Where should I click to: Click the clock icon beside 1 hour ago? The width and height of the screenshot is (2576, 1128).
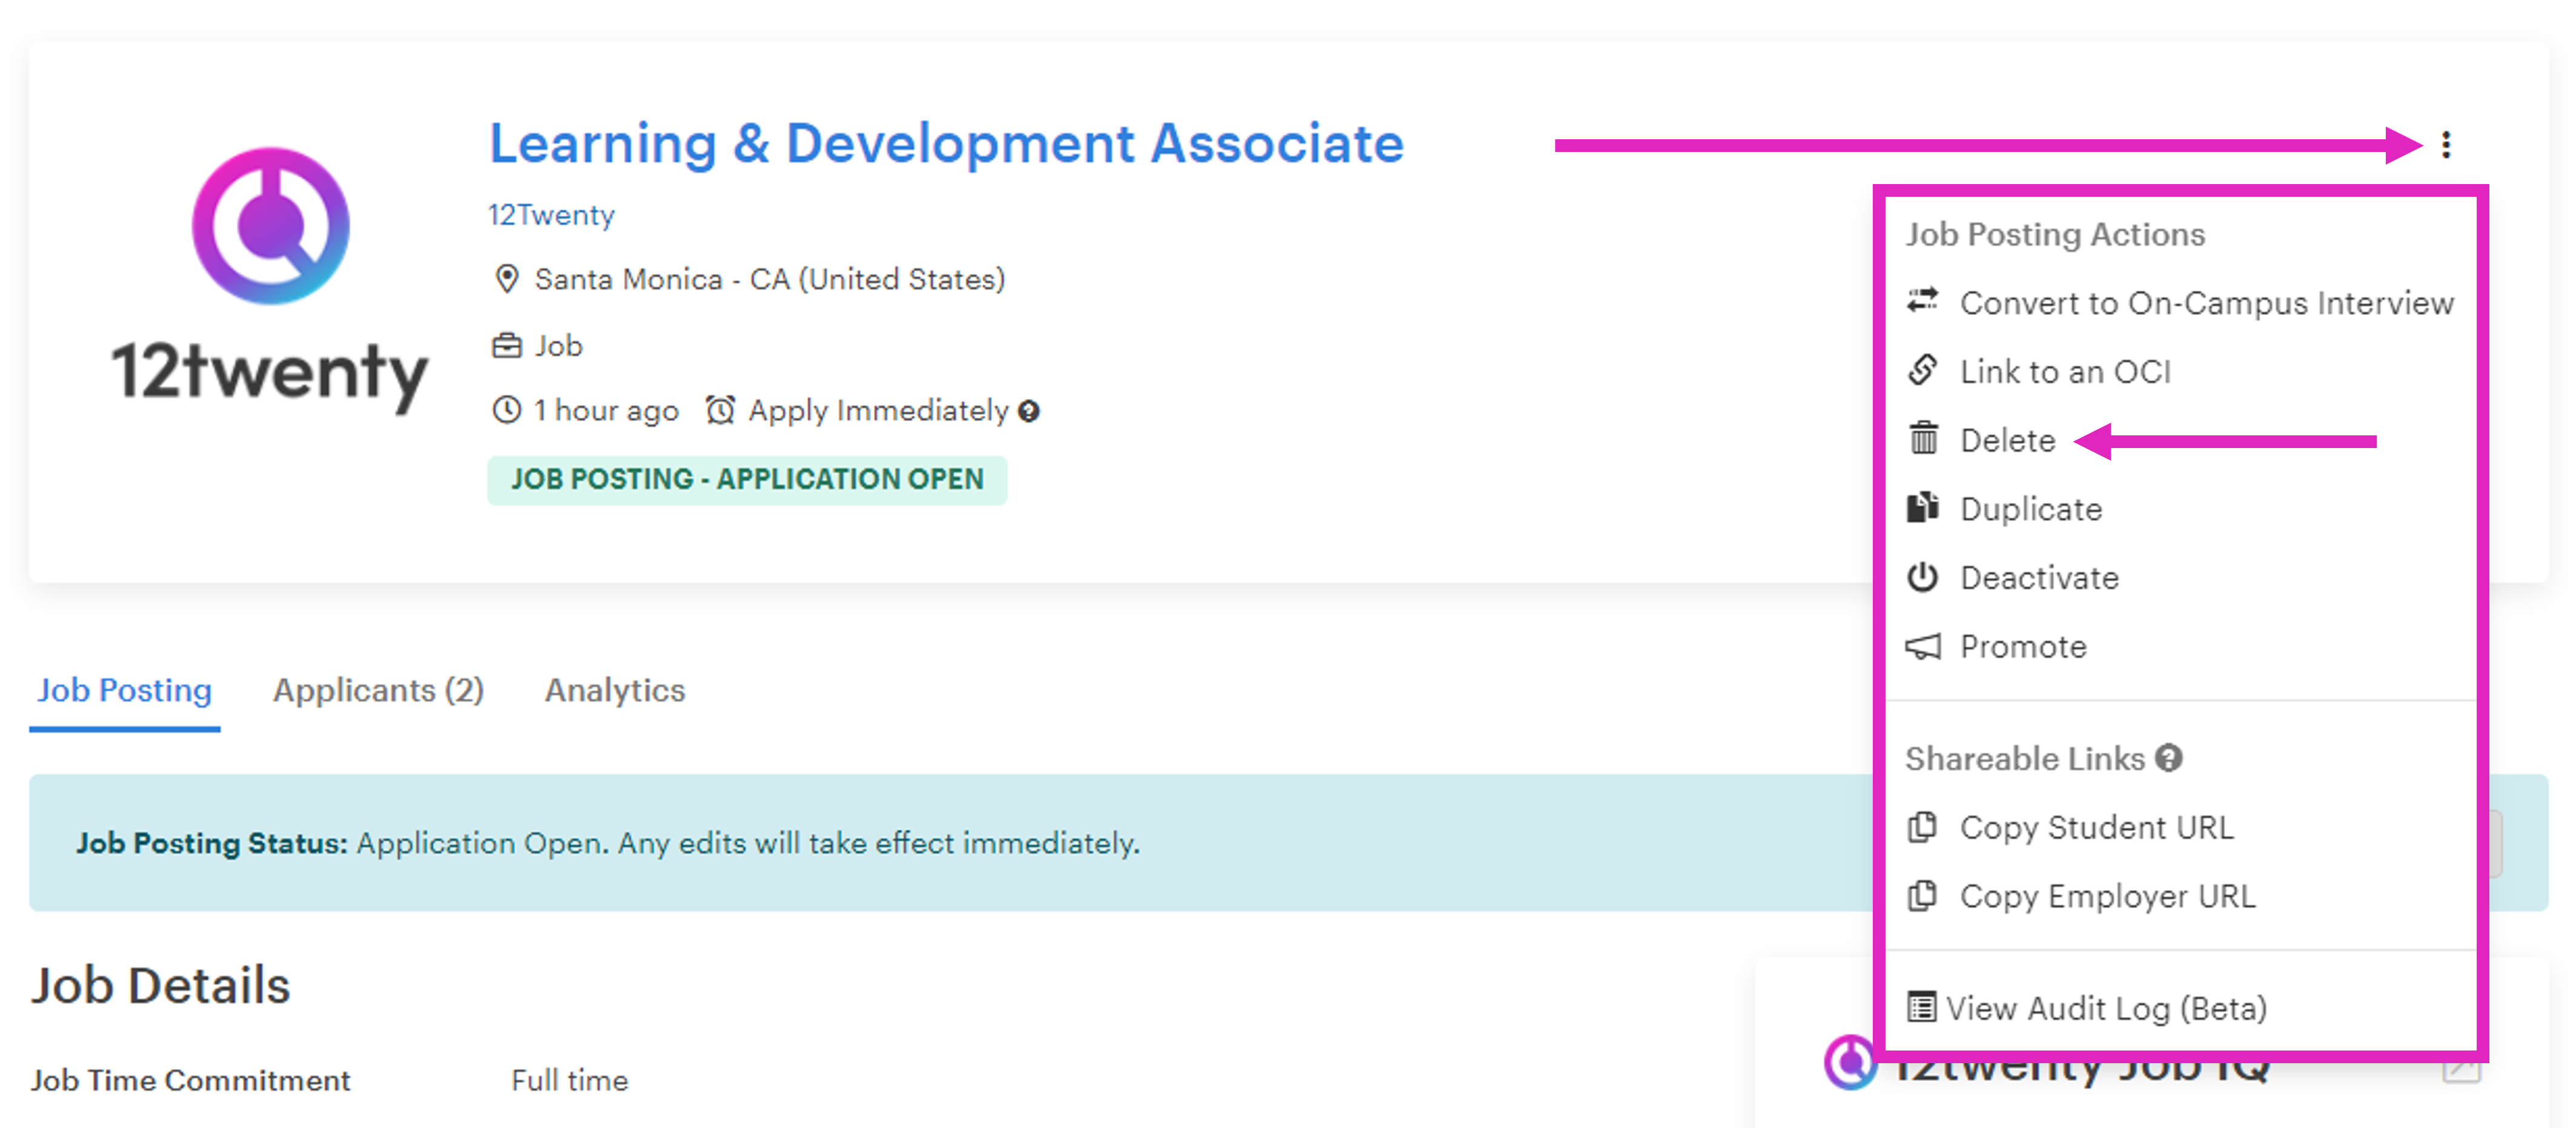click(507, 410)
